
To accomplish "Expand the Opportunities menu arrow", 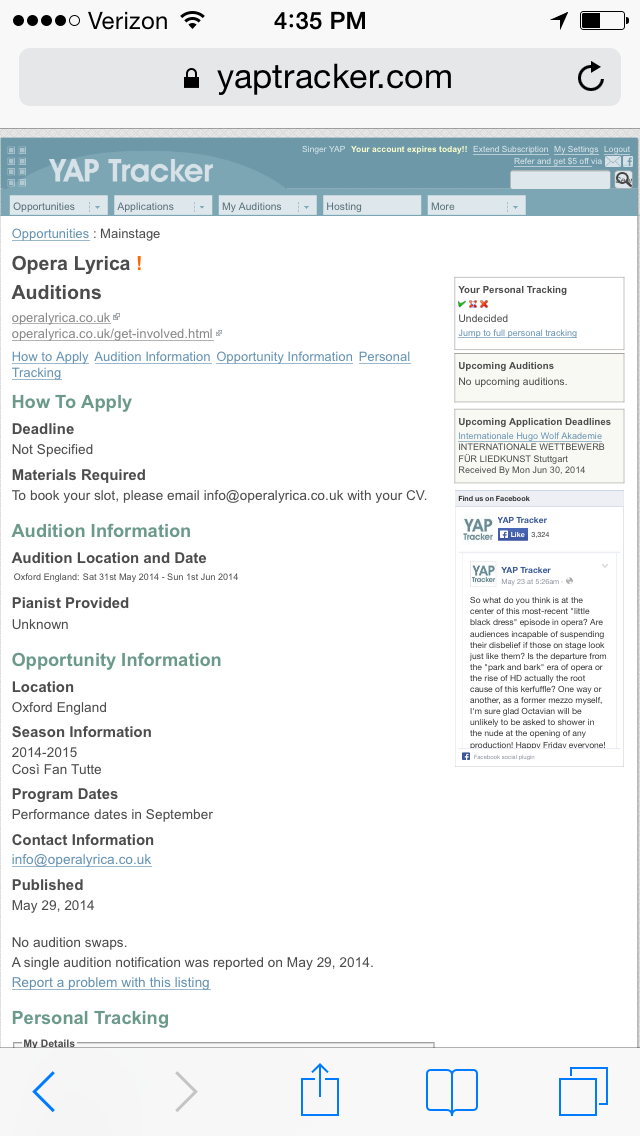I will click(97, 206).
